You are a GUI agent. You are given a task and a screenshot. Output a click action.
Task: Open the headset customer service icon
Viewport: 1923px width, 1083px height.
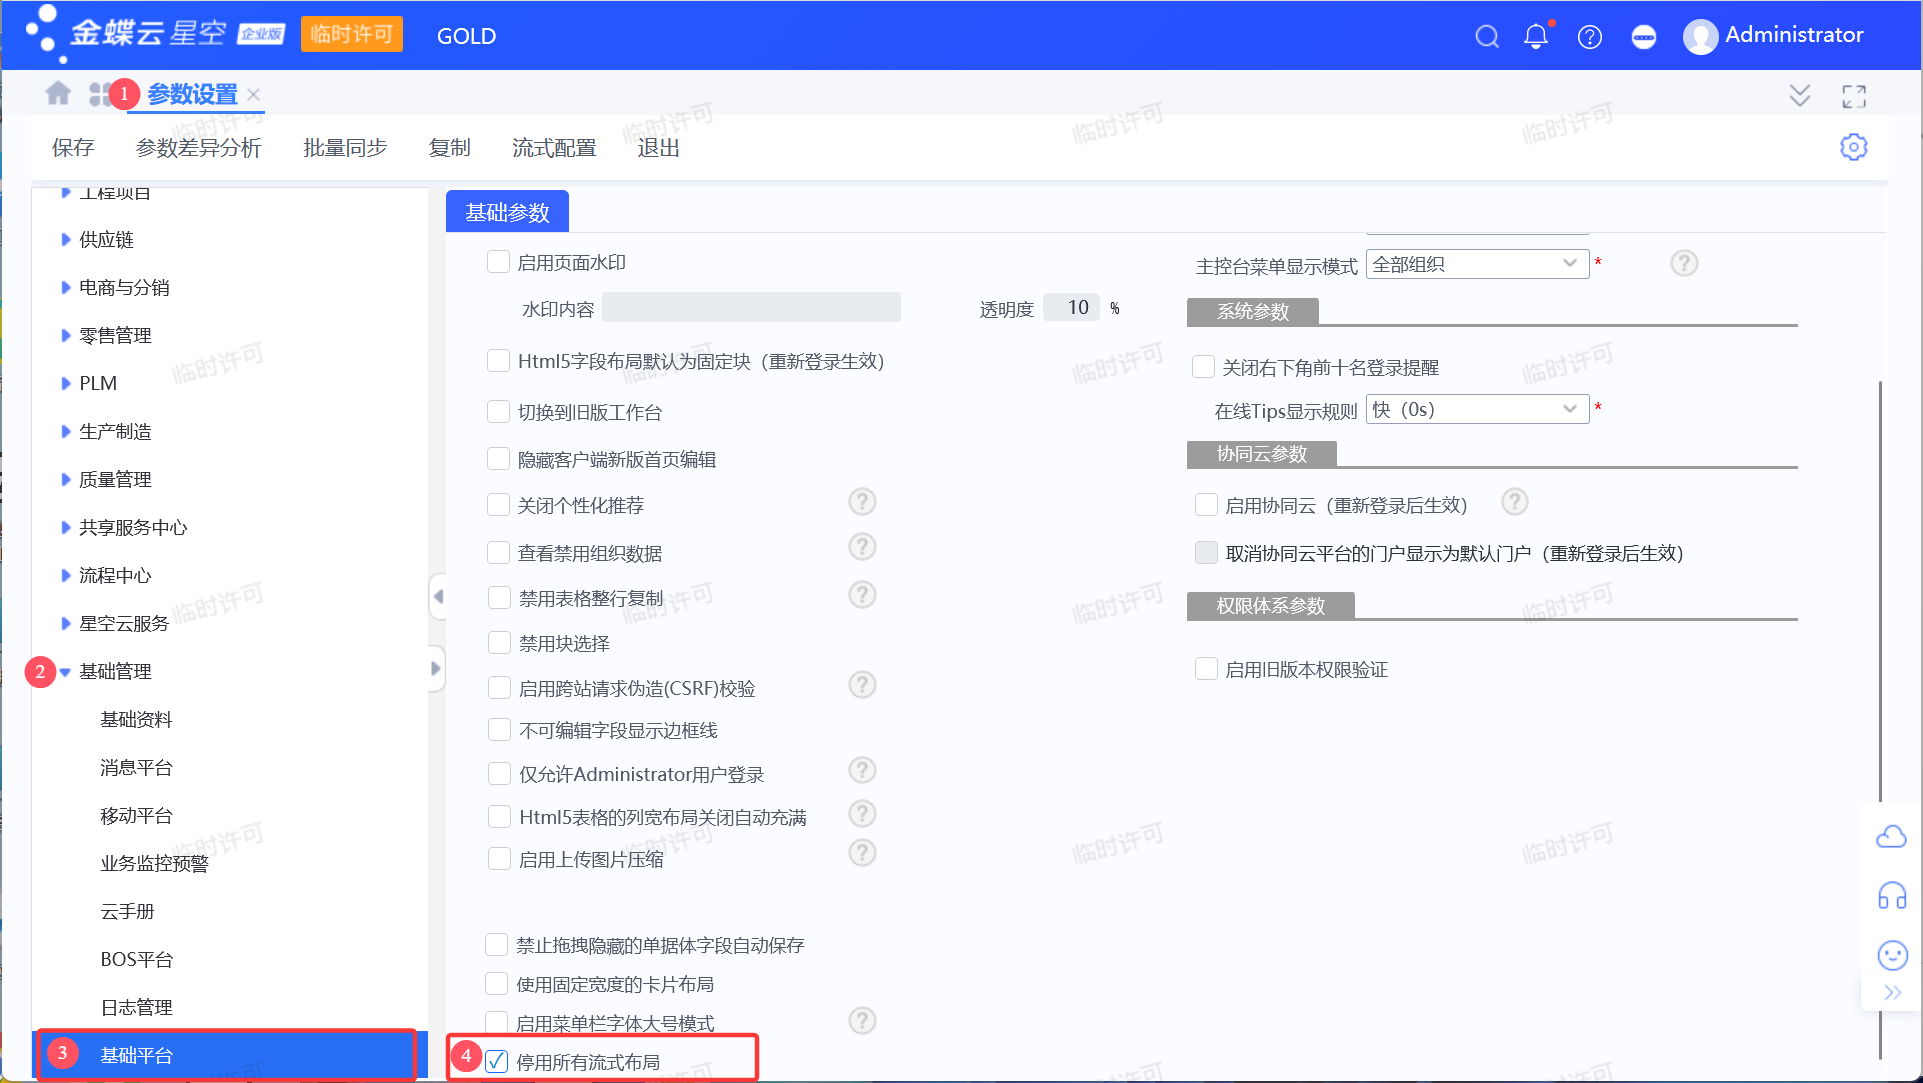pos(1891,895)
